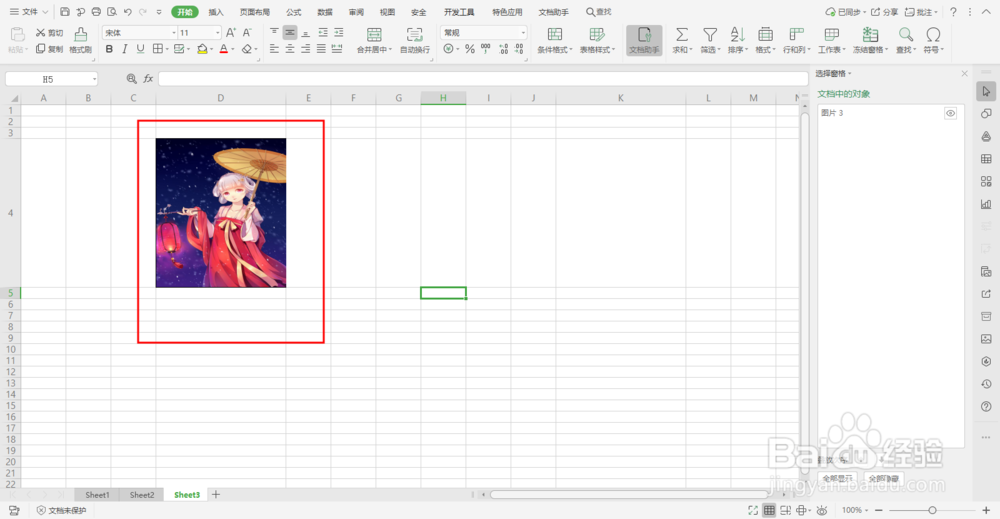Open the 页面布局 (Page Layout) tab
The height and width of the screenshot is (519, 1000).
tap(254, 11)
